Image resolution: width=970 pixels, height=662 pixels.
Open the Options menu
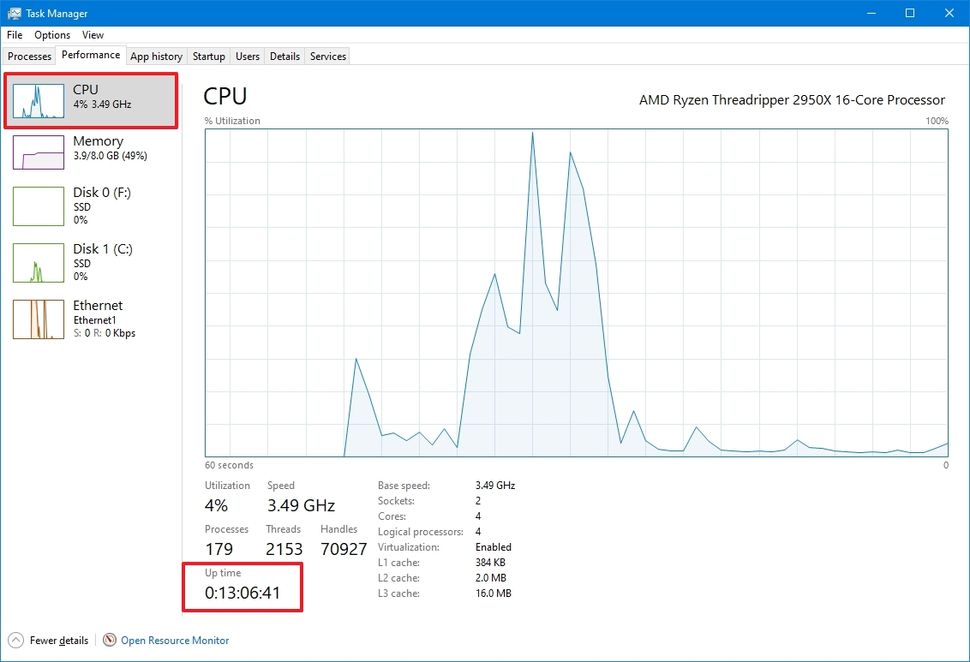[51, 34]
